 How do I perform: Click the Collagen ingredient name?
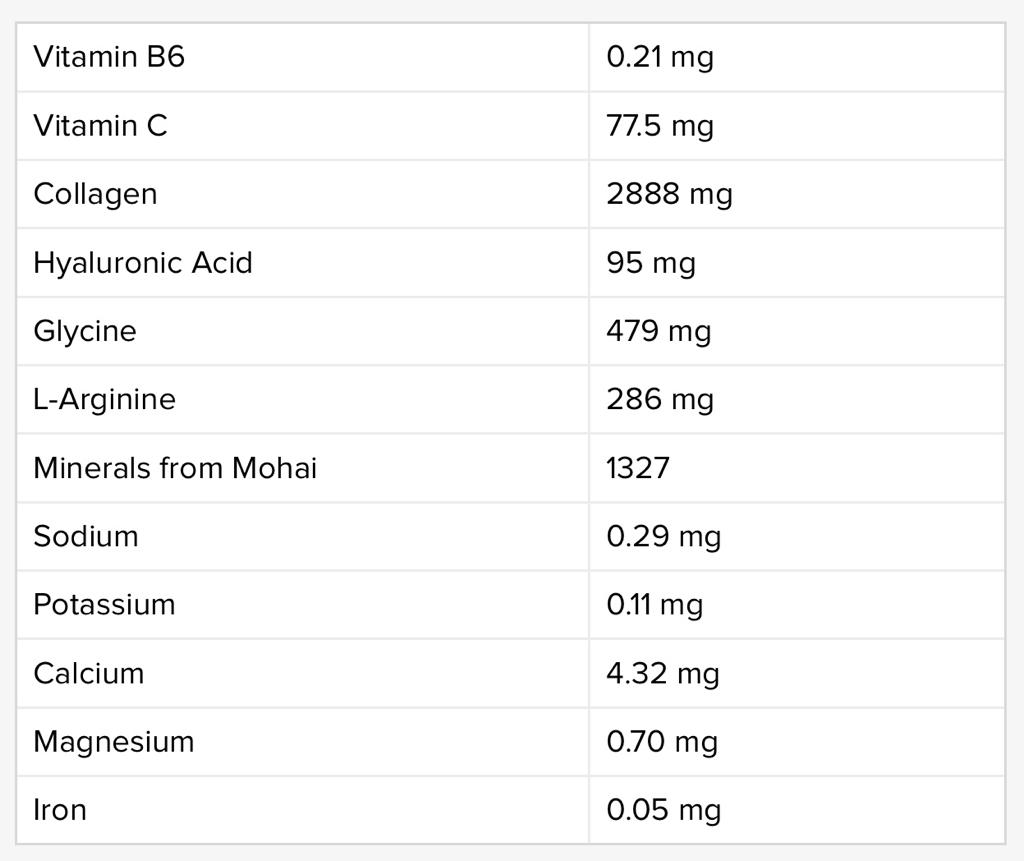tap(95, 194)
